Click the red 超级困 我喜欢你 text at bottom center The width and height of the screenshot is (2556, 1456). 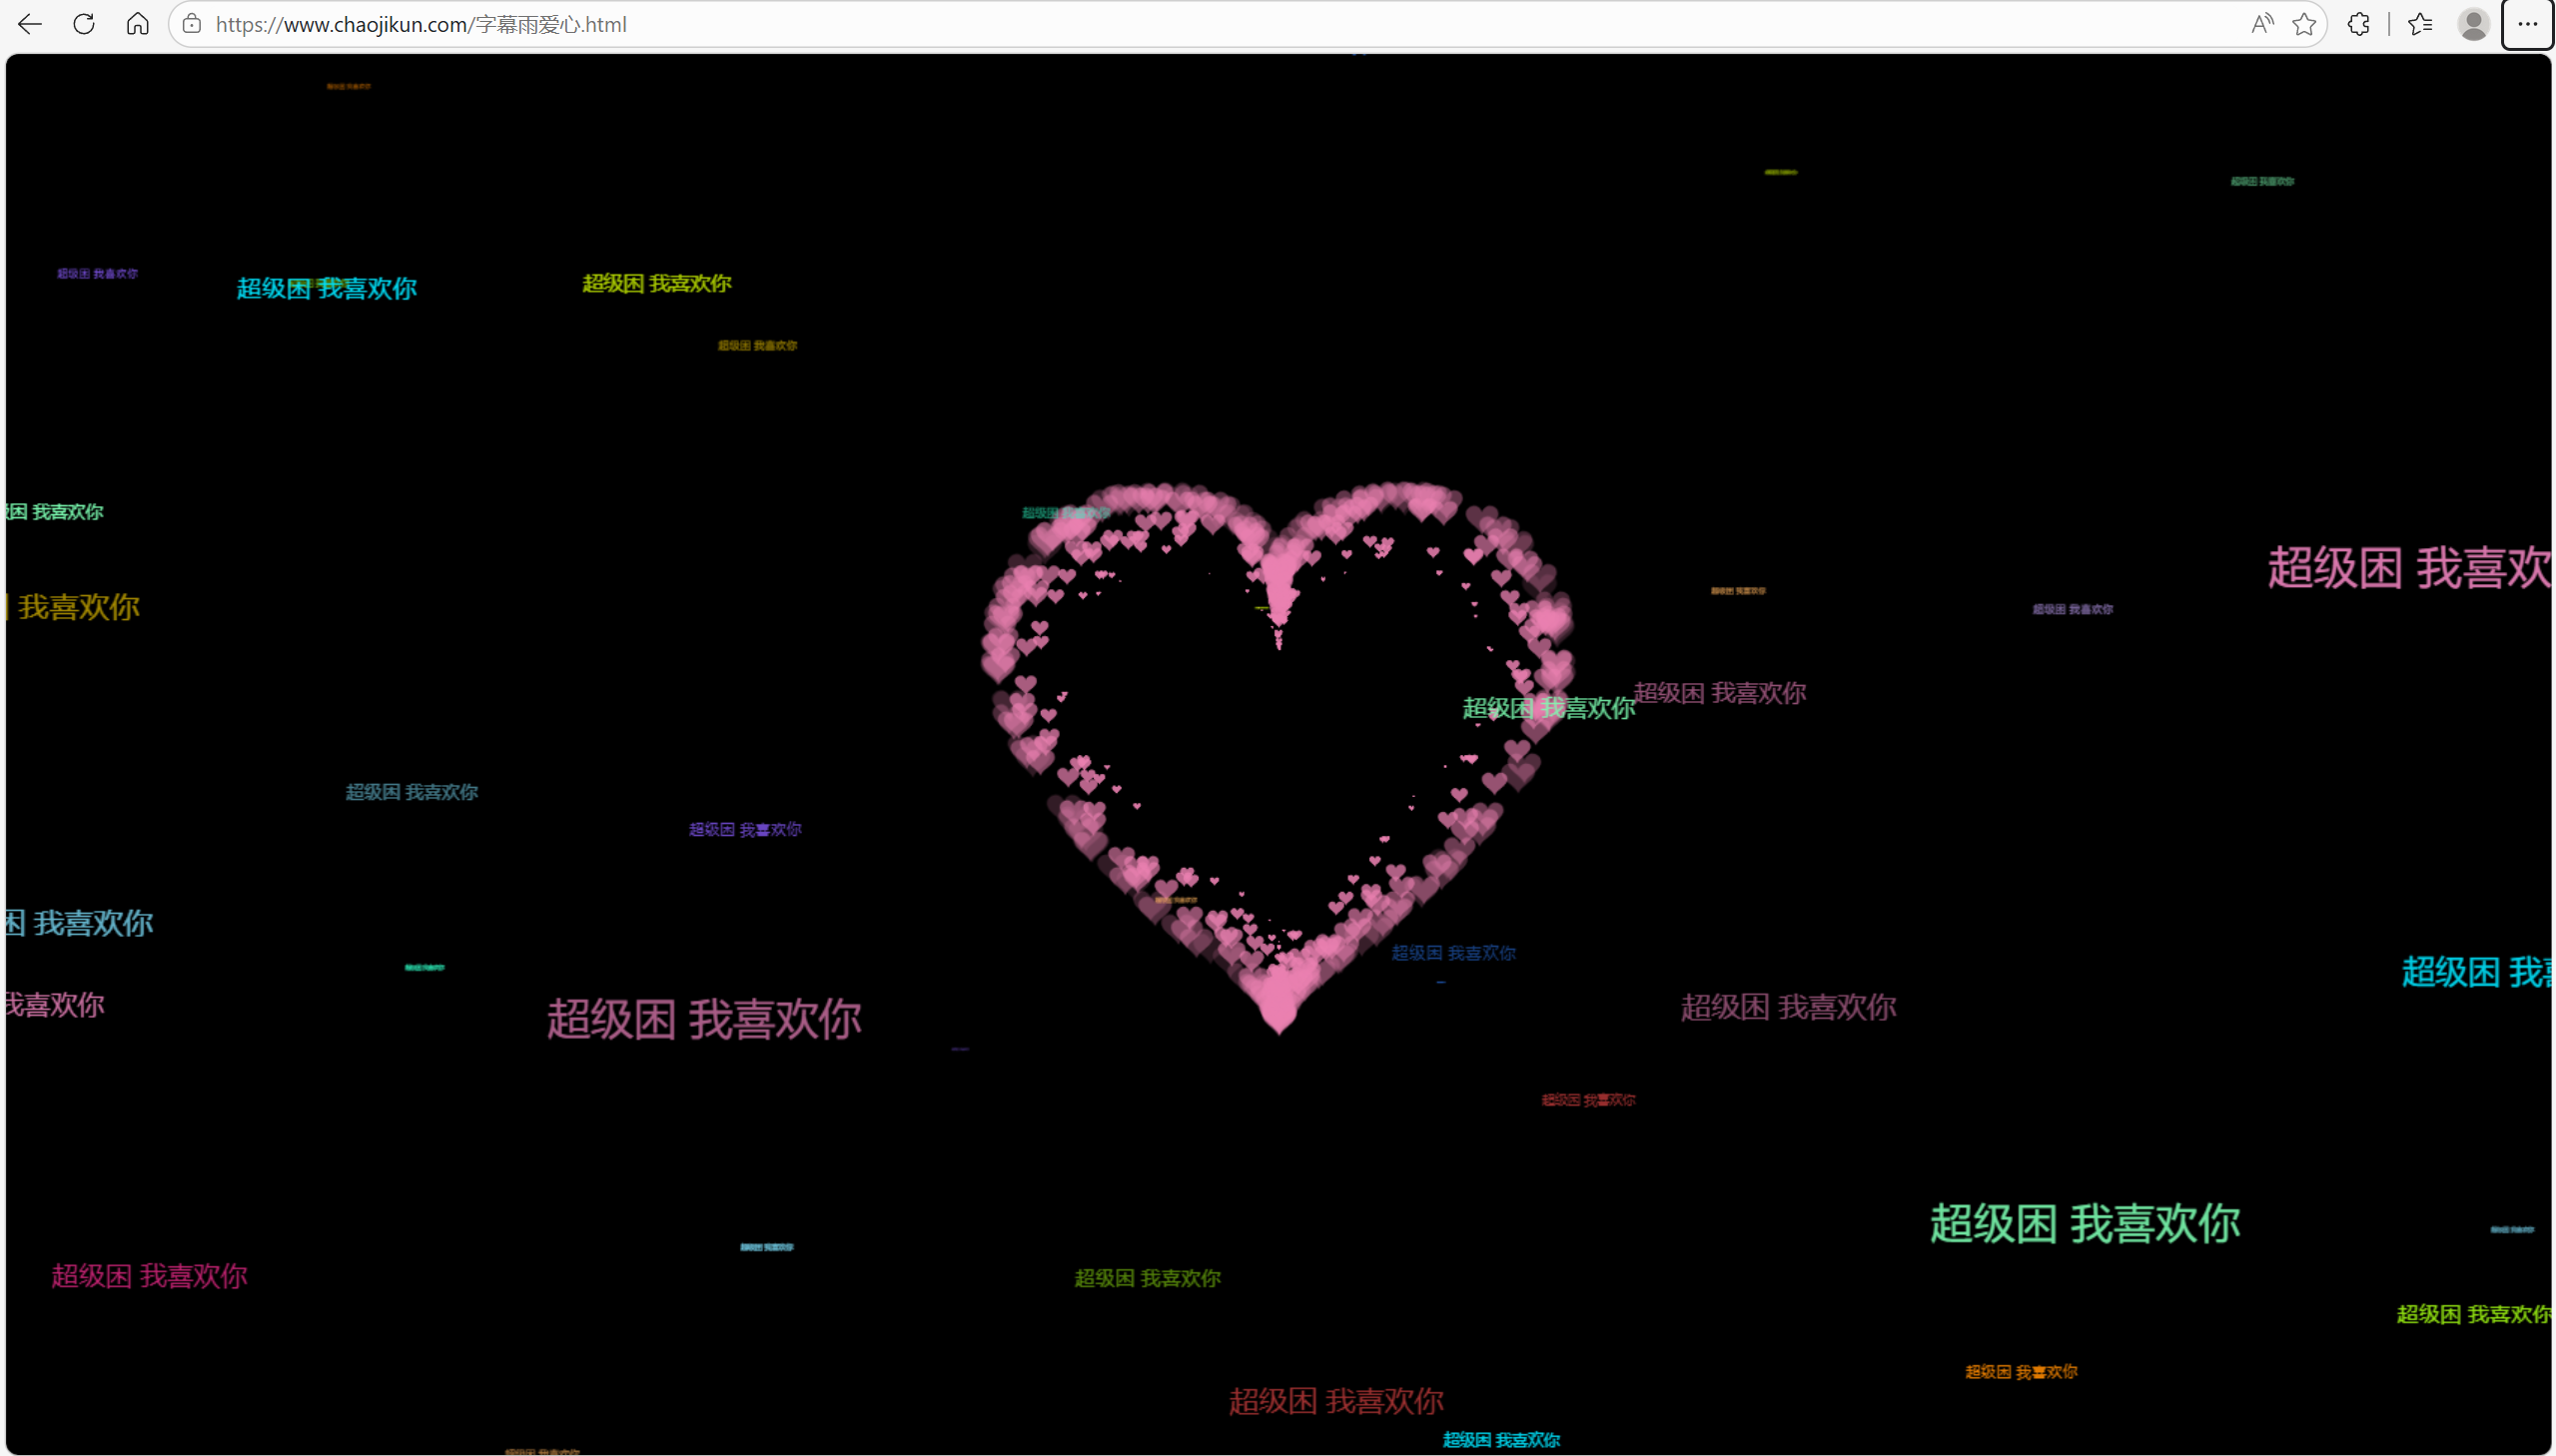point(1335,1401)
